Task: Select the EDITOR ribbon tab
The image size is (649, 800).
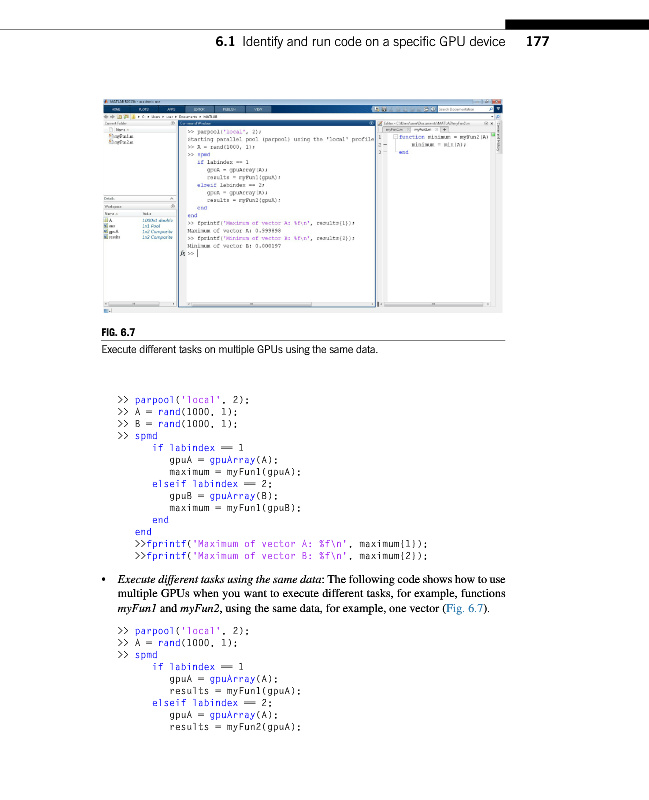Action: [x=199, y=108]
